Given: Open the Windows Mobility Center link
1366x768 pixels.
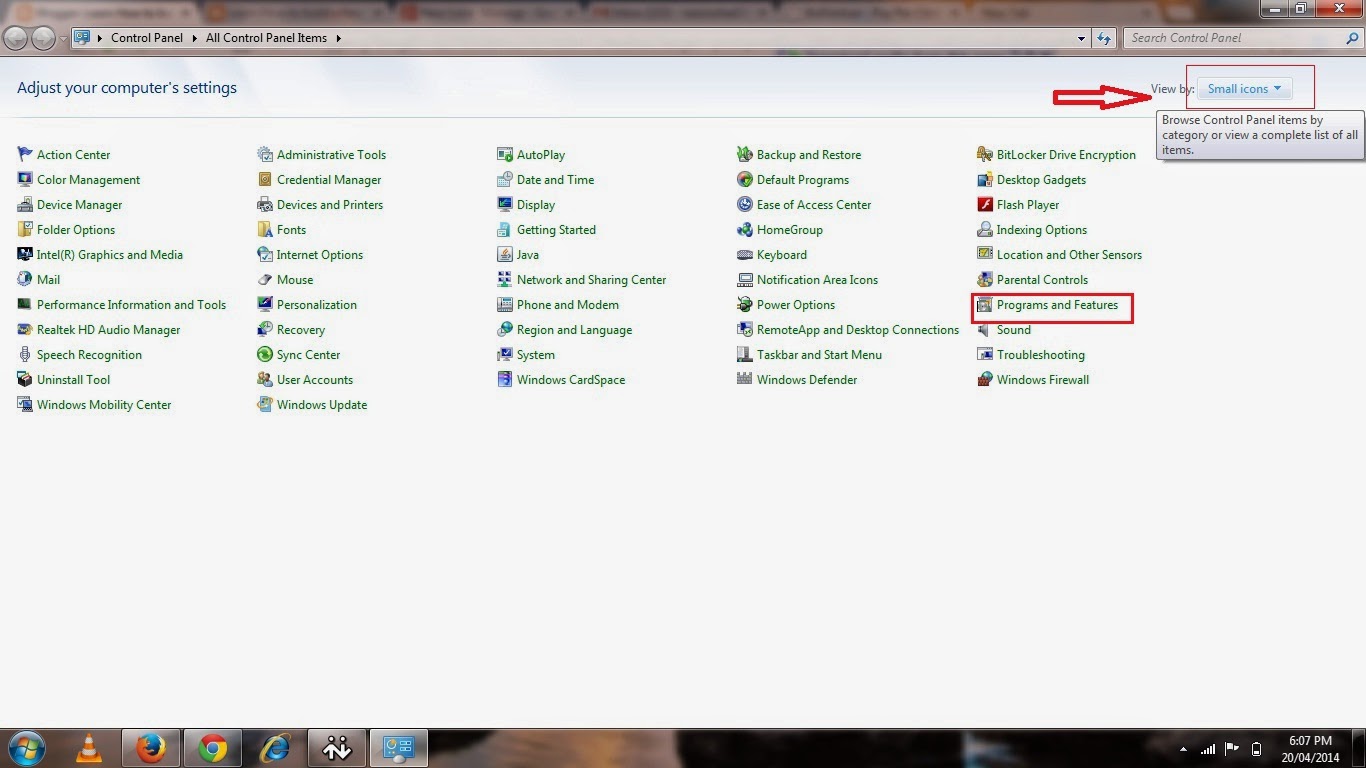Looking at the screenshot, I should tap(104, 404).
